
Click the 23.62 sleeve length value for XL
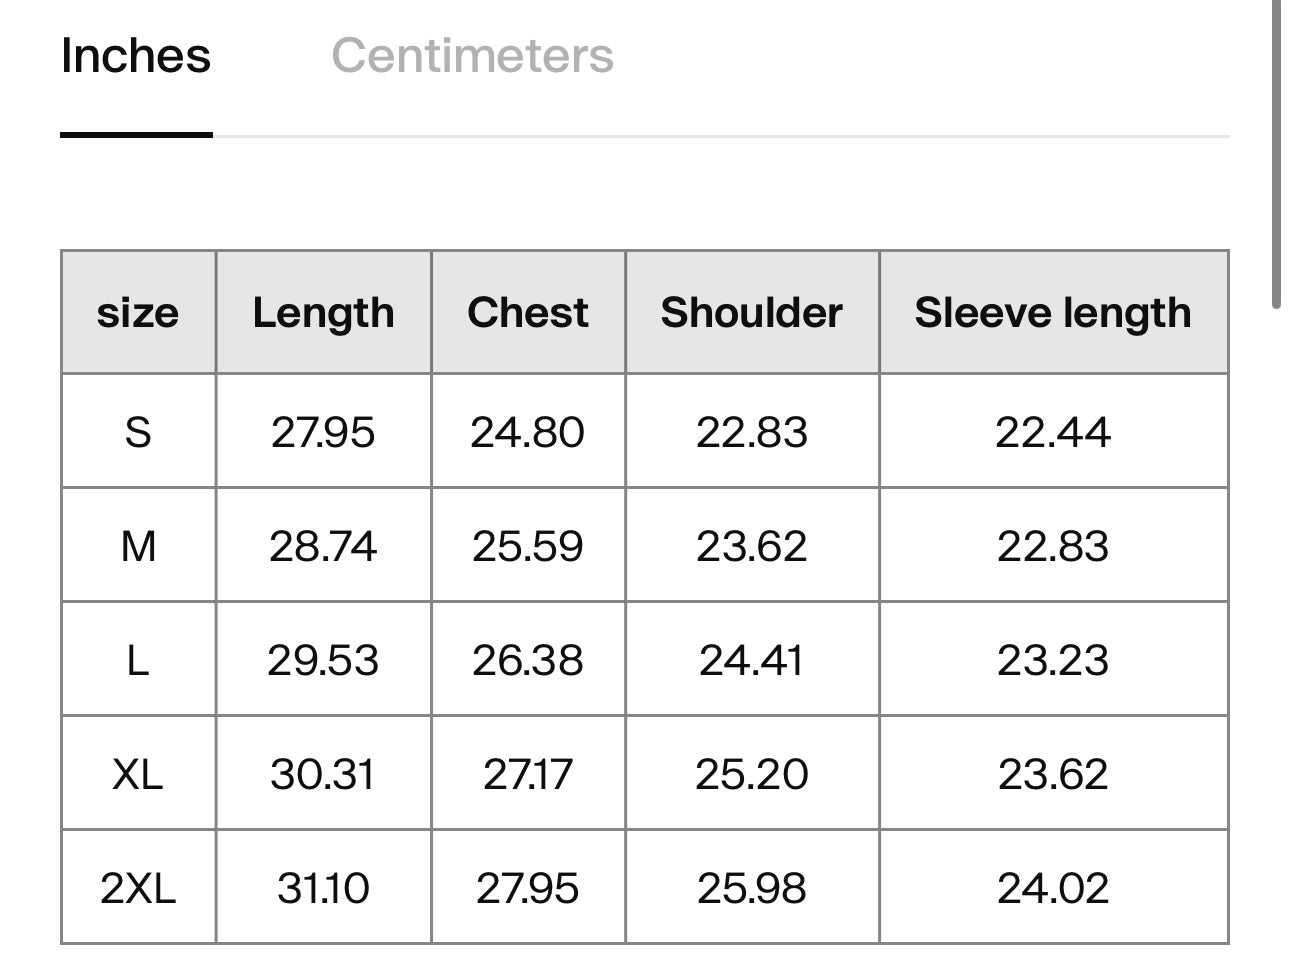[1053, 774]
